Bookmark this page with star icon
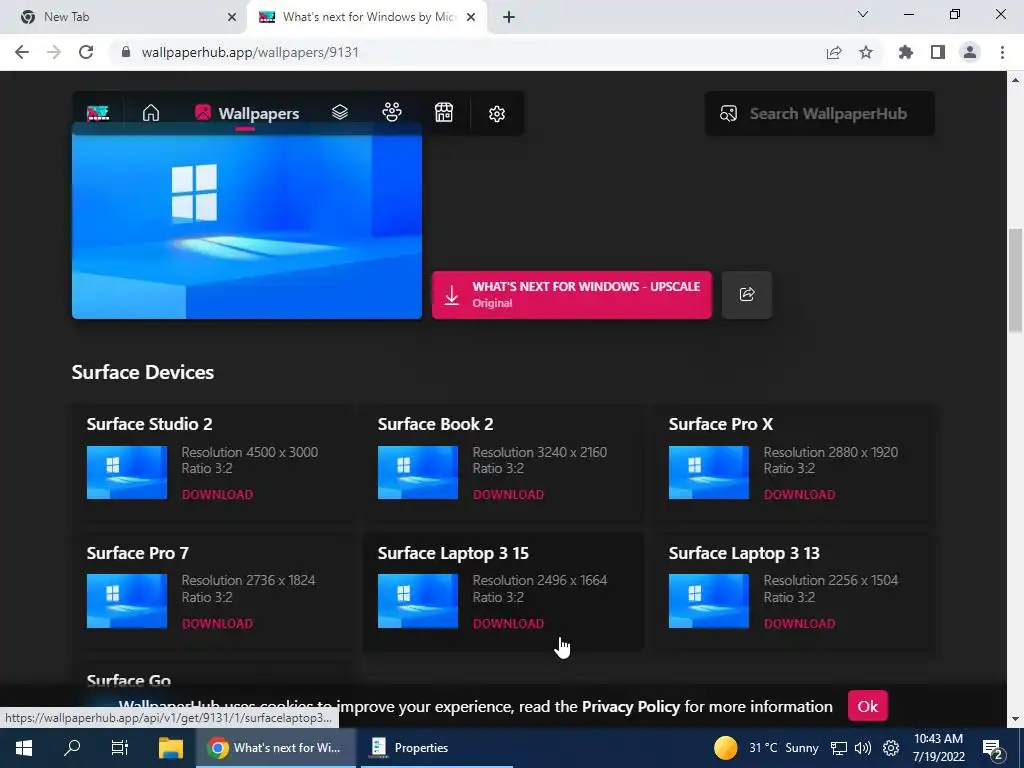 coord(866,52)
